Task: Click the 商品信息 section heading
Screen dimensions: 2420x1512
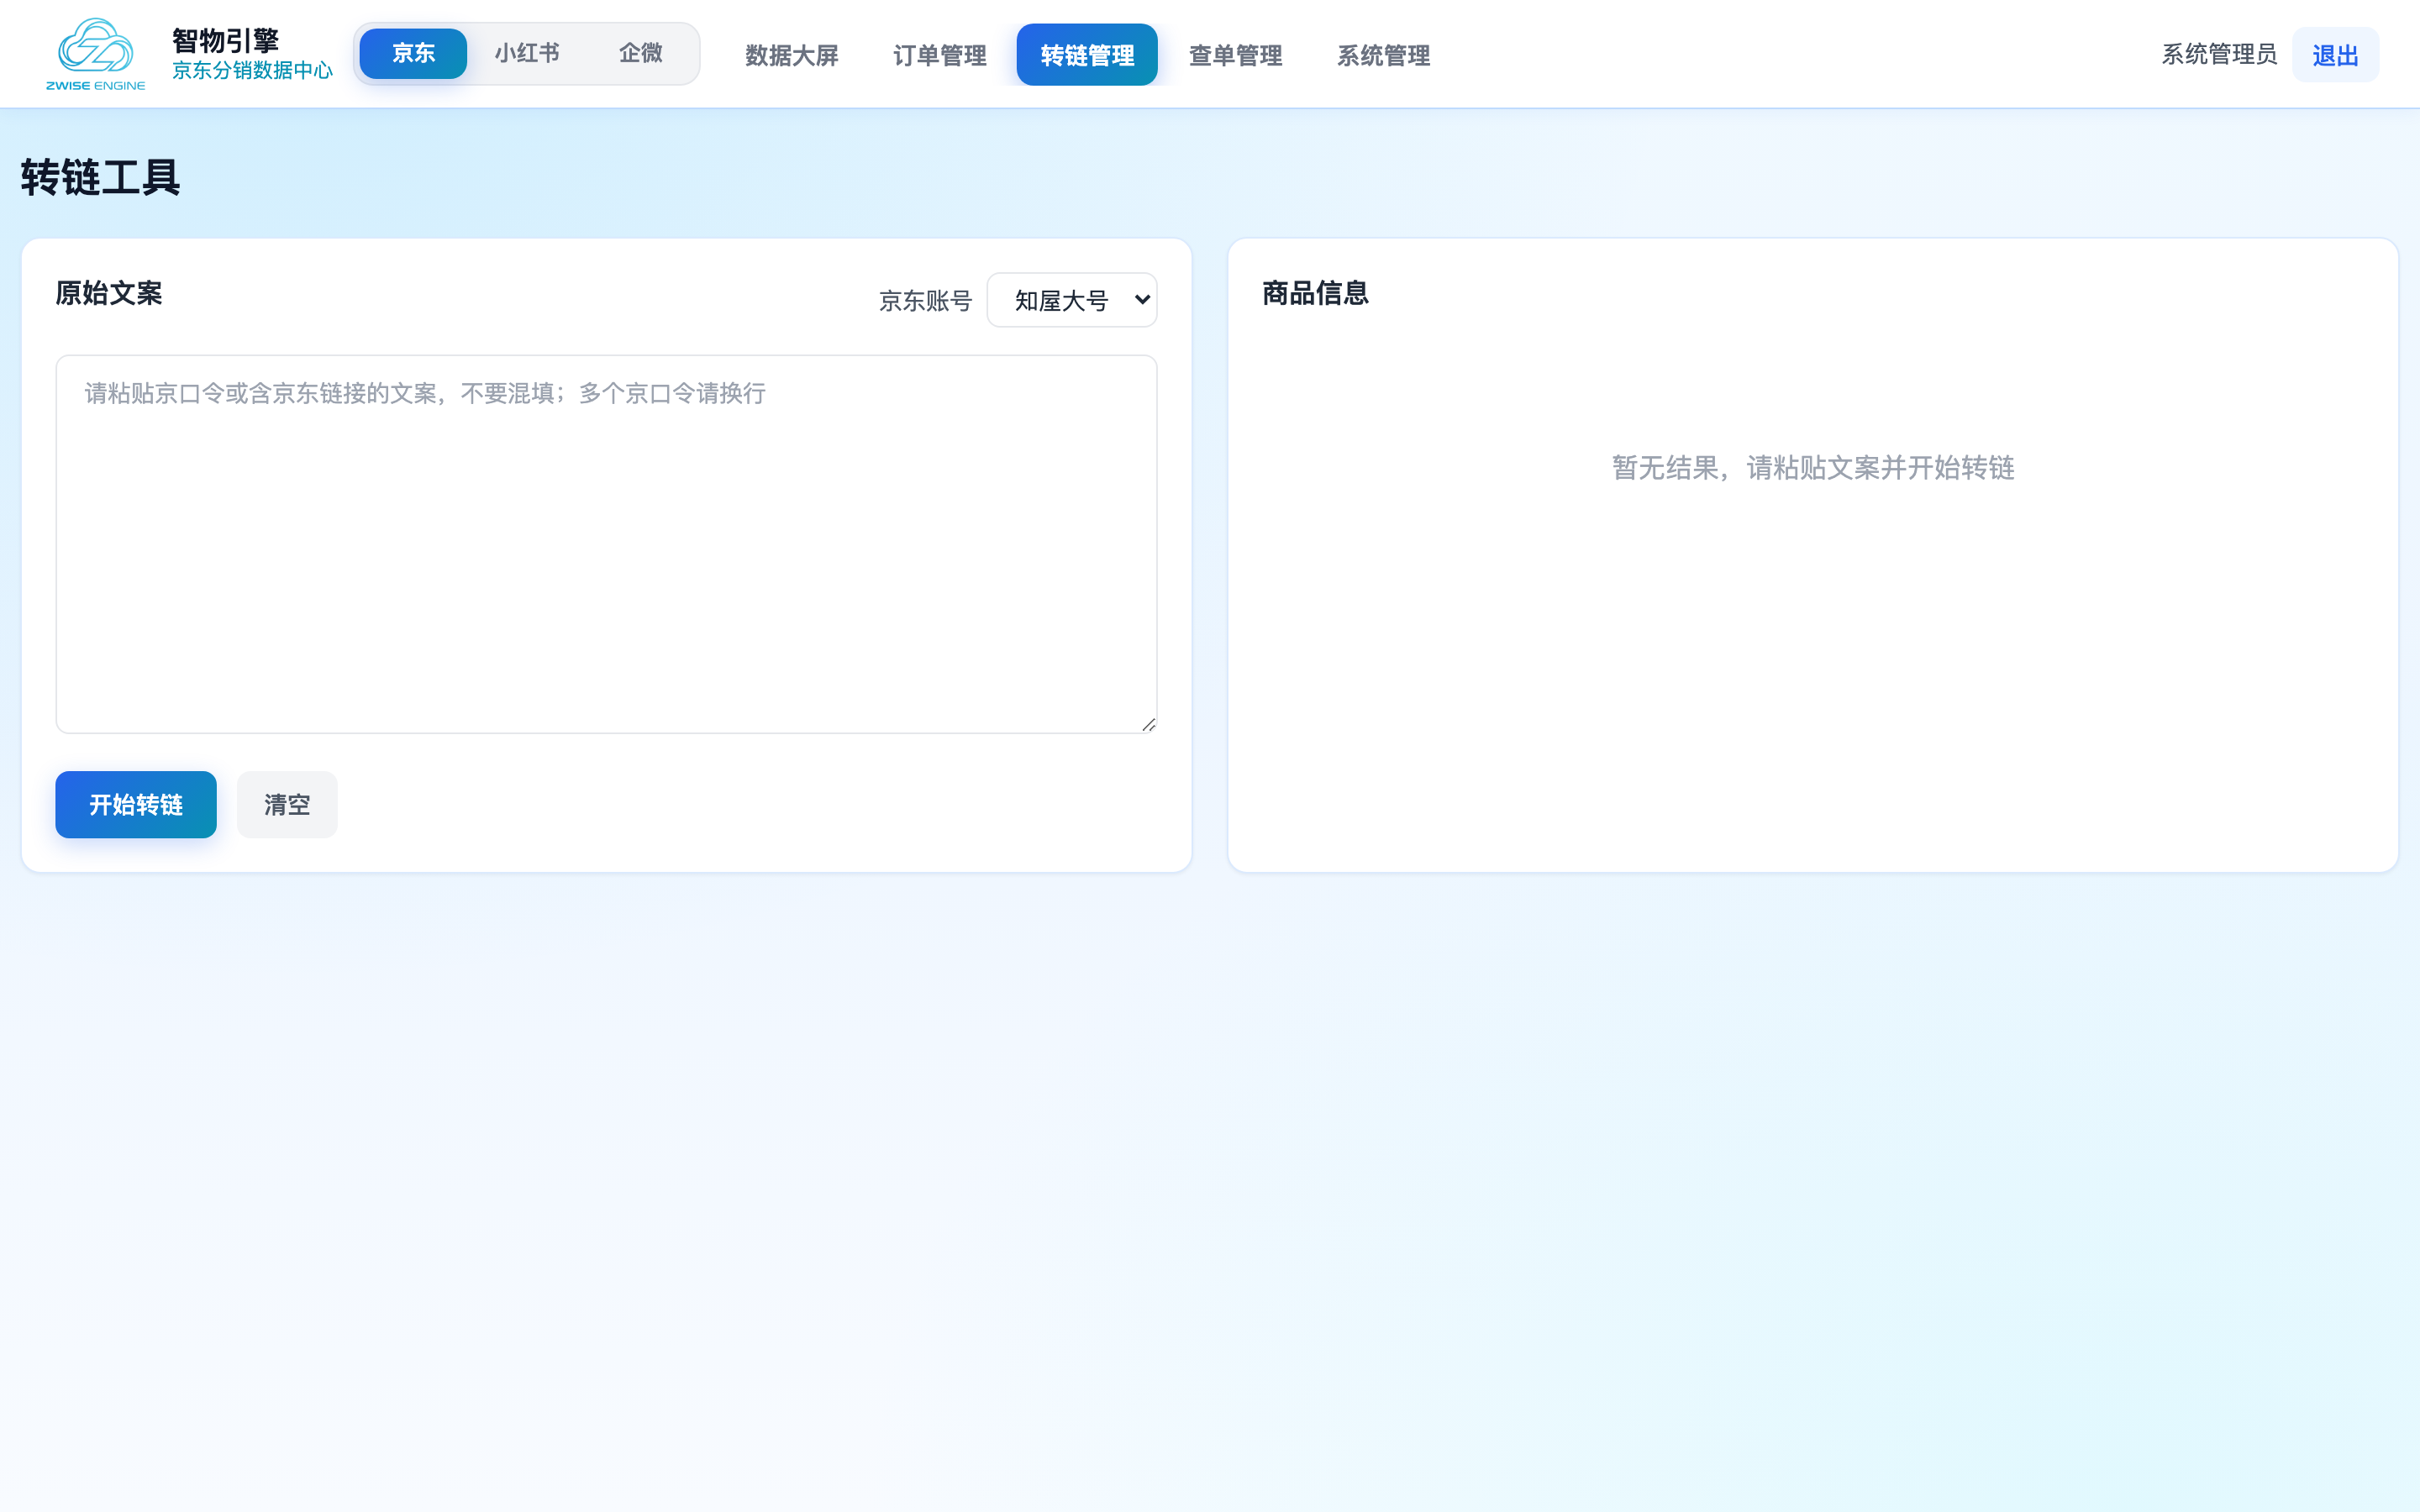Action: tap(1315, 293)
